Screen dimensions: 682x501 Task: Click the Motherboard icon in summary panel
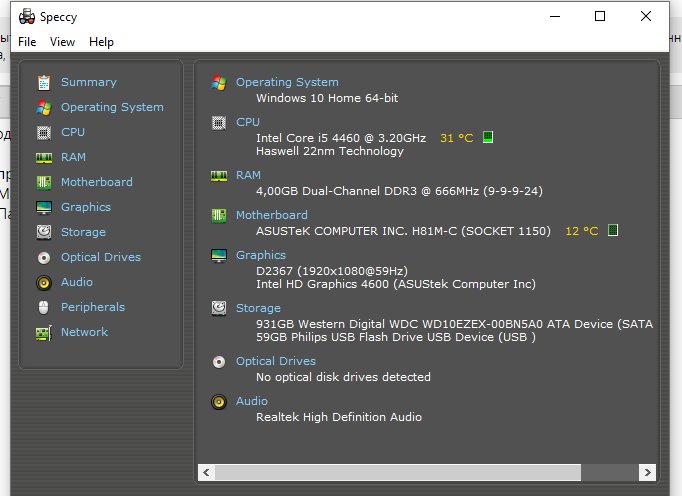[219, 215]
